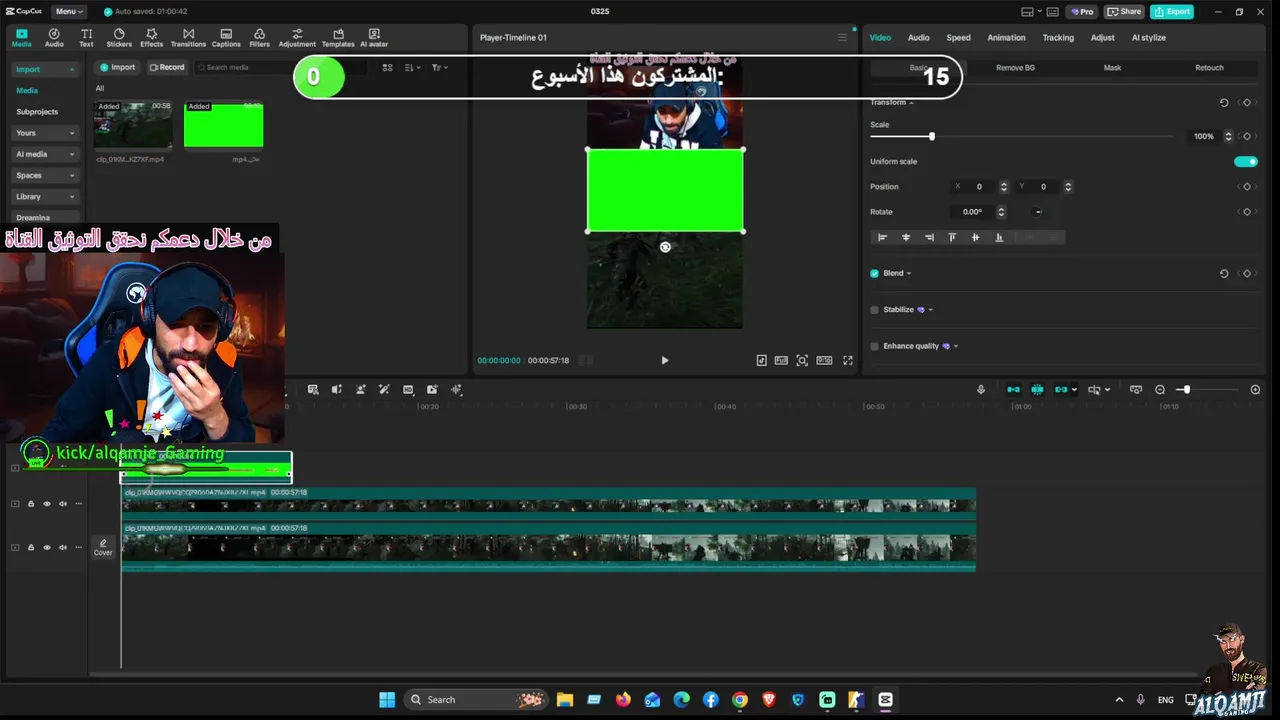
Task: Switch to the Speed tab
Action: (x=958, y=38)
